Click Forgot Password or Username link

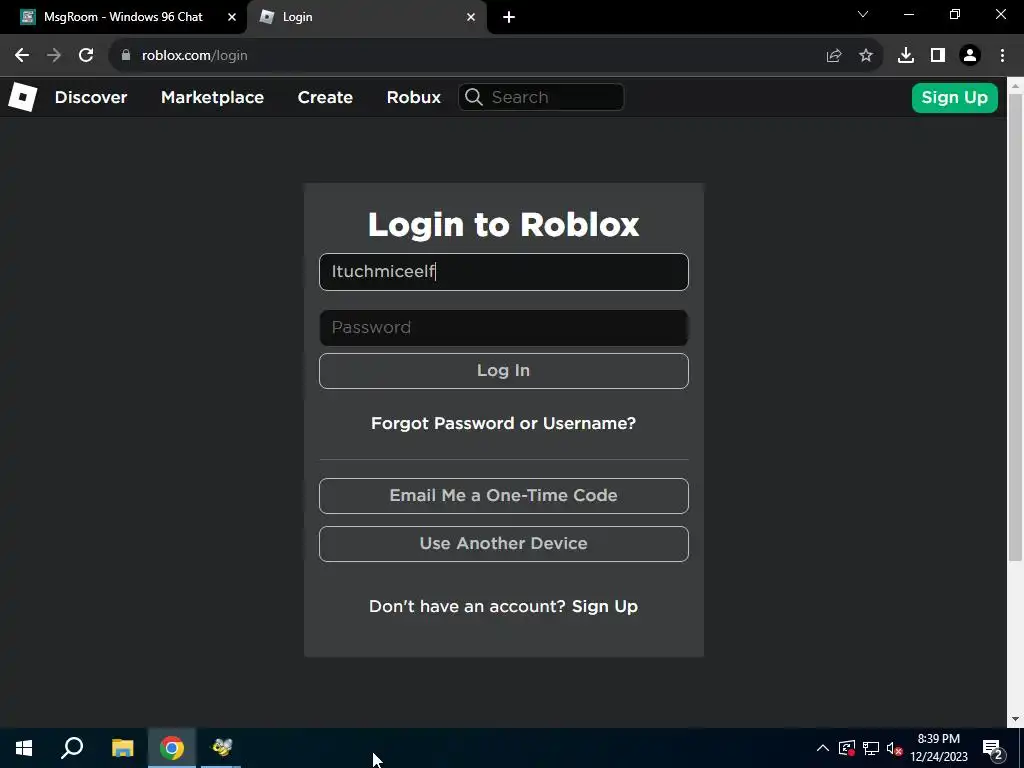(x=504, y=423)
